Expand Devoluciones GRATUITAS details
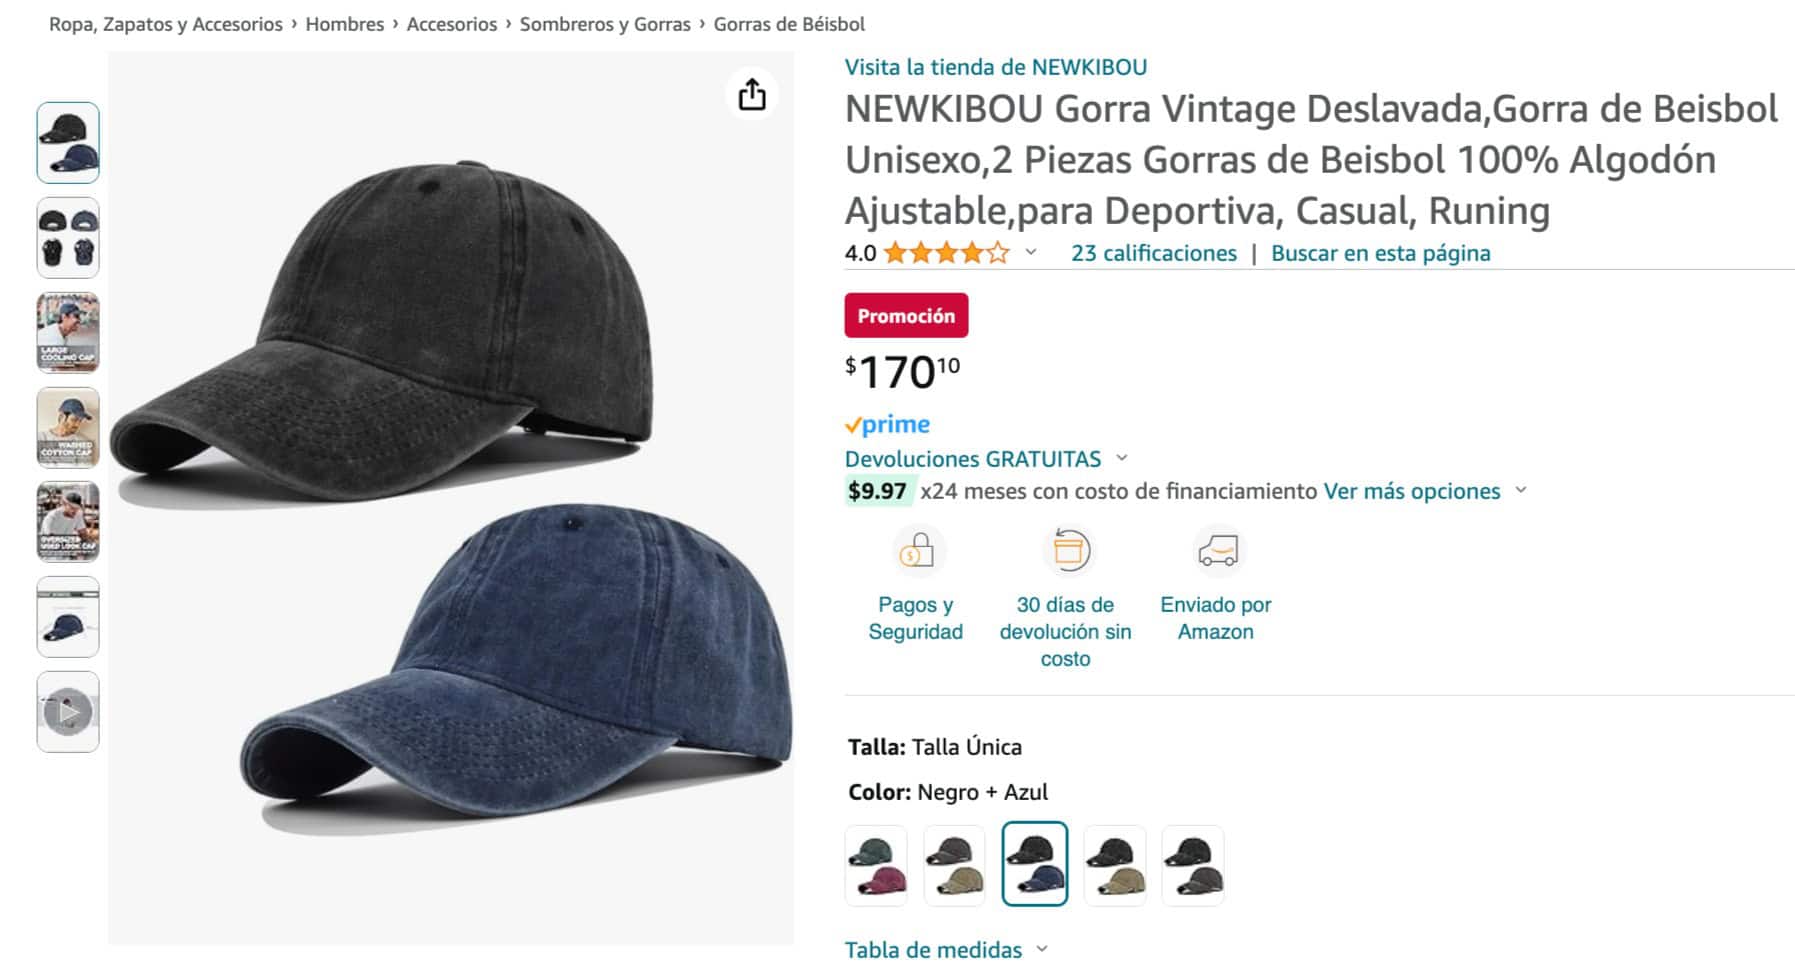 [x=1121, y=458]
